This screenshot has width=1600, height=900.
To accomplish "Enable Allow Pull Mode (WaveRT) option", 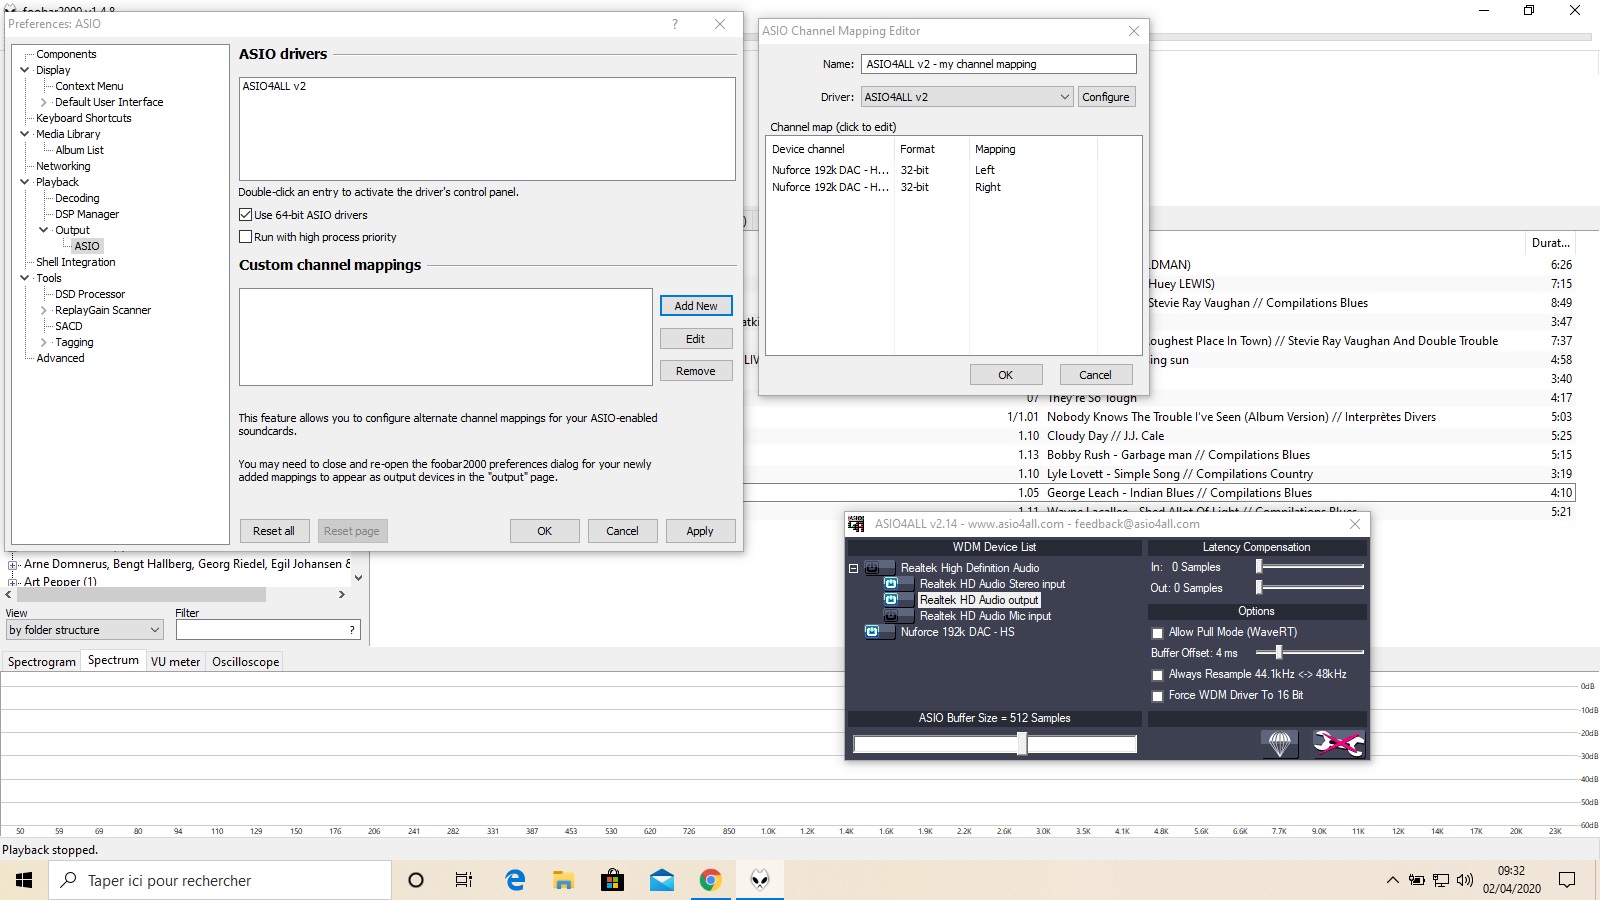I will click(1158, 633).
